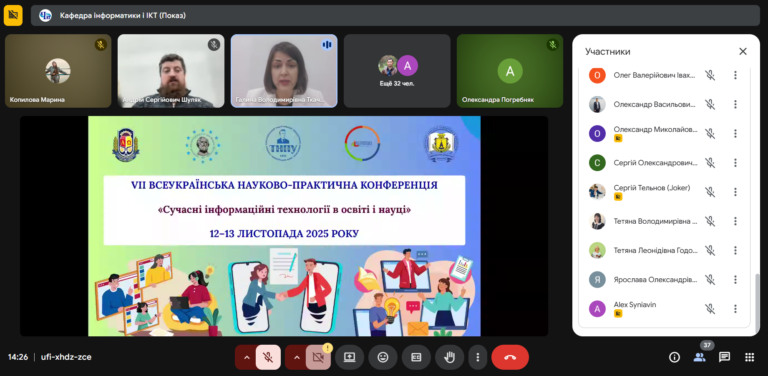Select Андрій Сергійович Шуляк video tile
The height and width of the screenshot is (376, 768).
171,71
